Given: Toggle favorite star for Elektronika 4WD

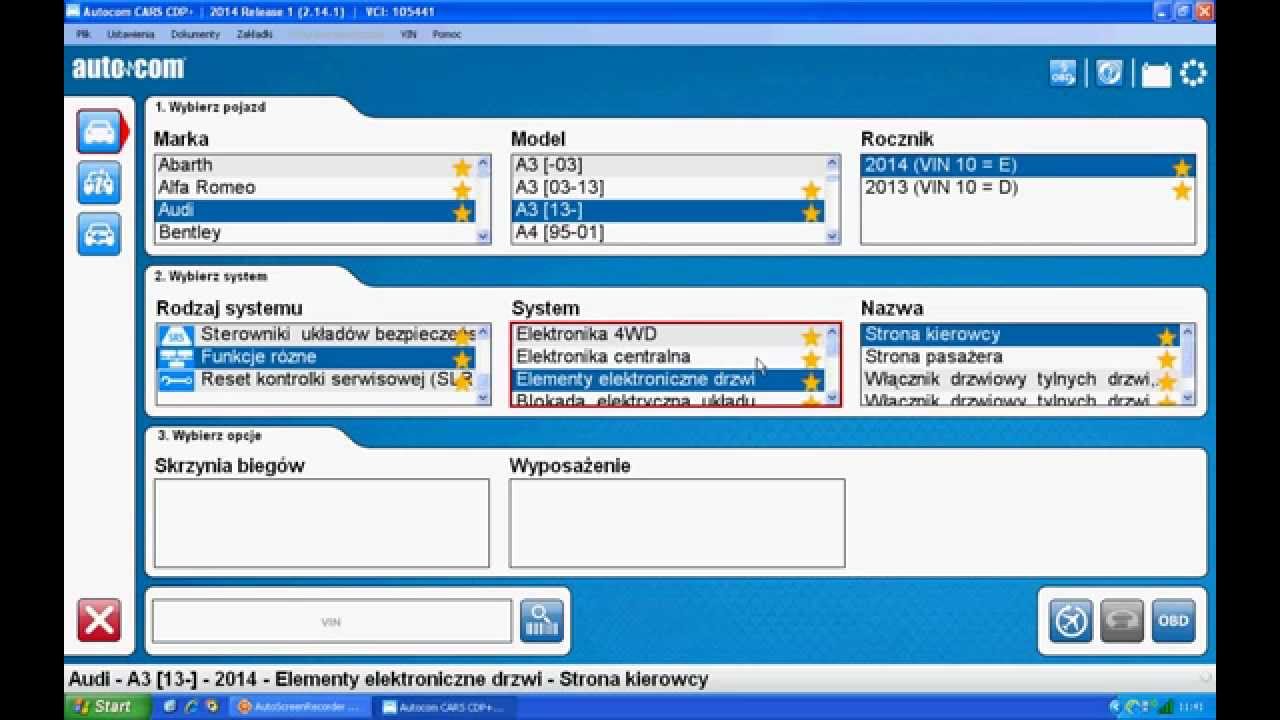Looking at the screenshot, I should click(811, 337).
